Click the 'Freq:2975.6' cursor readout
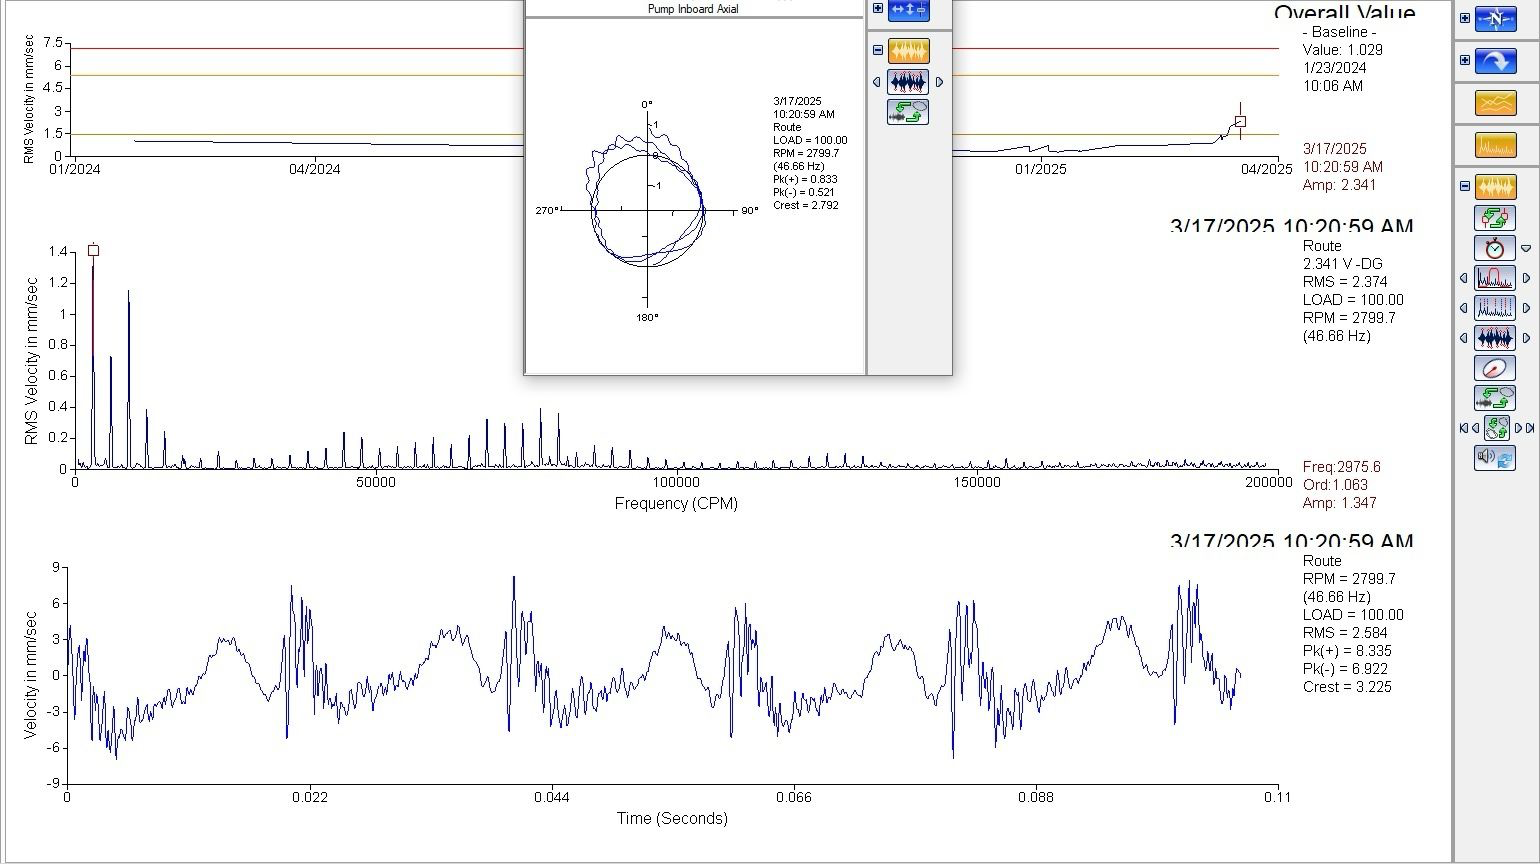The height and width of the screenshot is (864, 1540). pyautogui.click(x=1342, y=467)
